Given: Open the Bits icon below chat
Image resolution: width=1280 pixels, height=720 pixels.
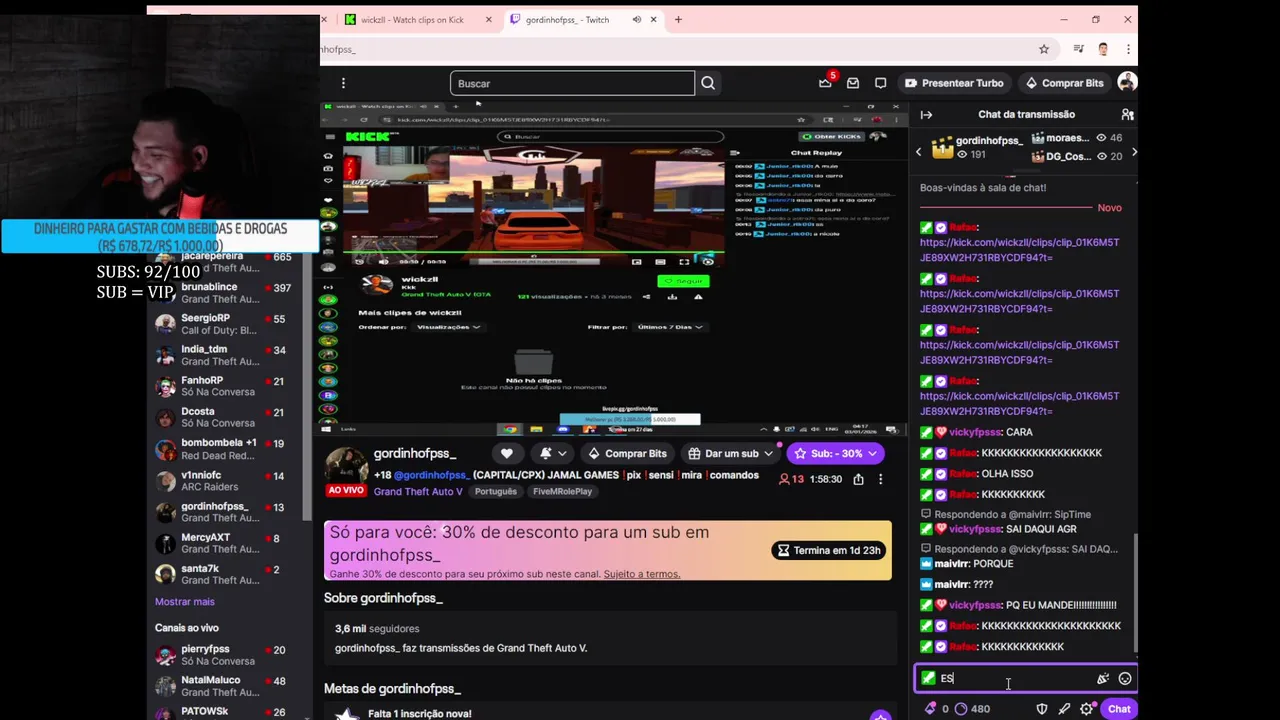Looking at the screenshot, I should (x=930, y=709).
